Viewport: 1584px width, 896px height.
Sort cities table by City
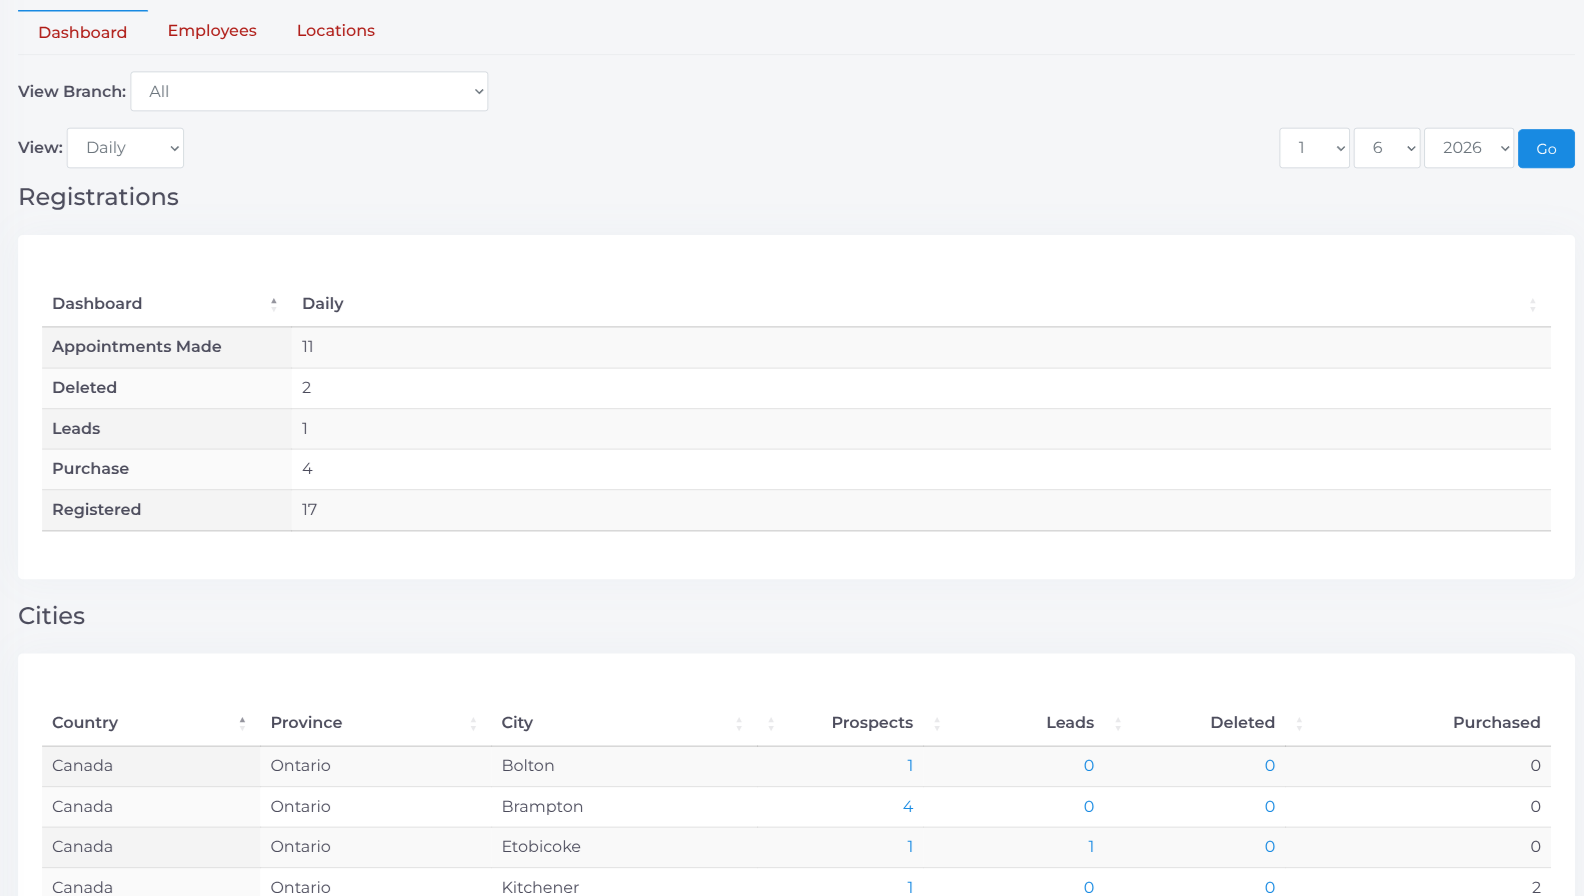pos(624,723)
